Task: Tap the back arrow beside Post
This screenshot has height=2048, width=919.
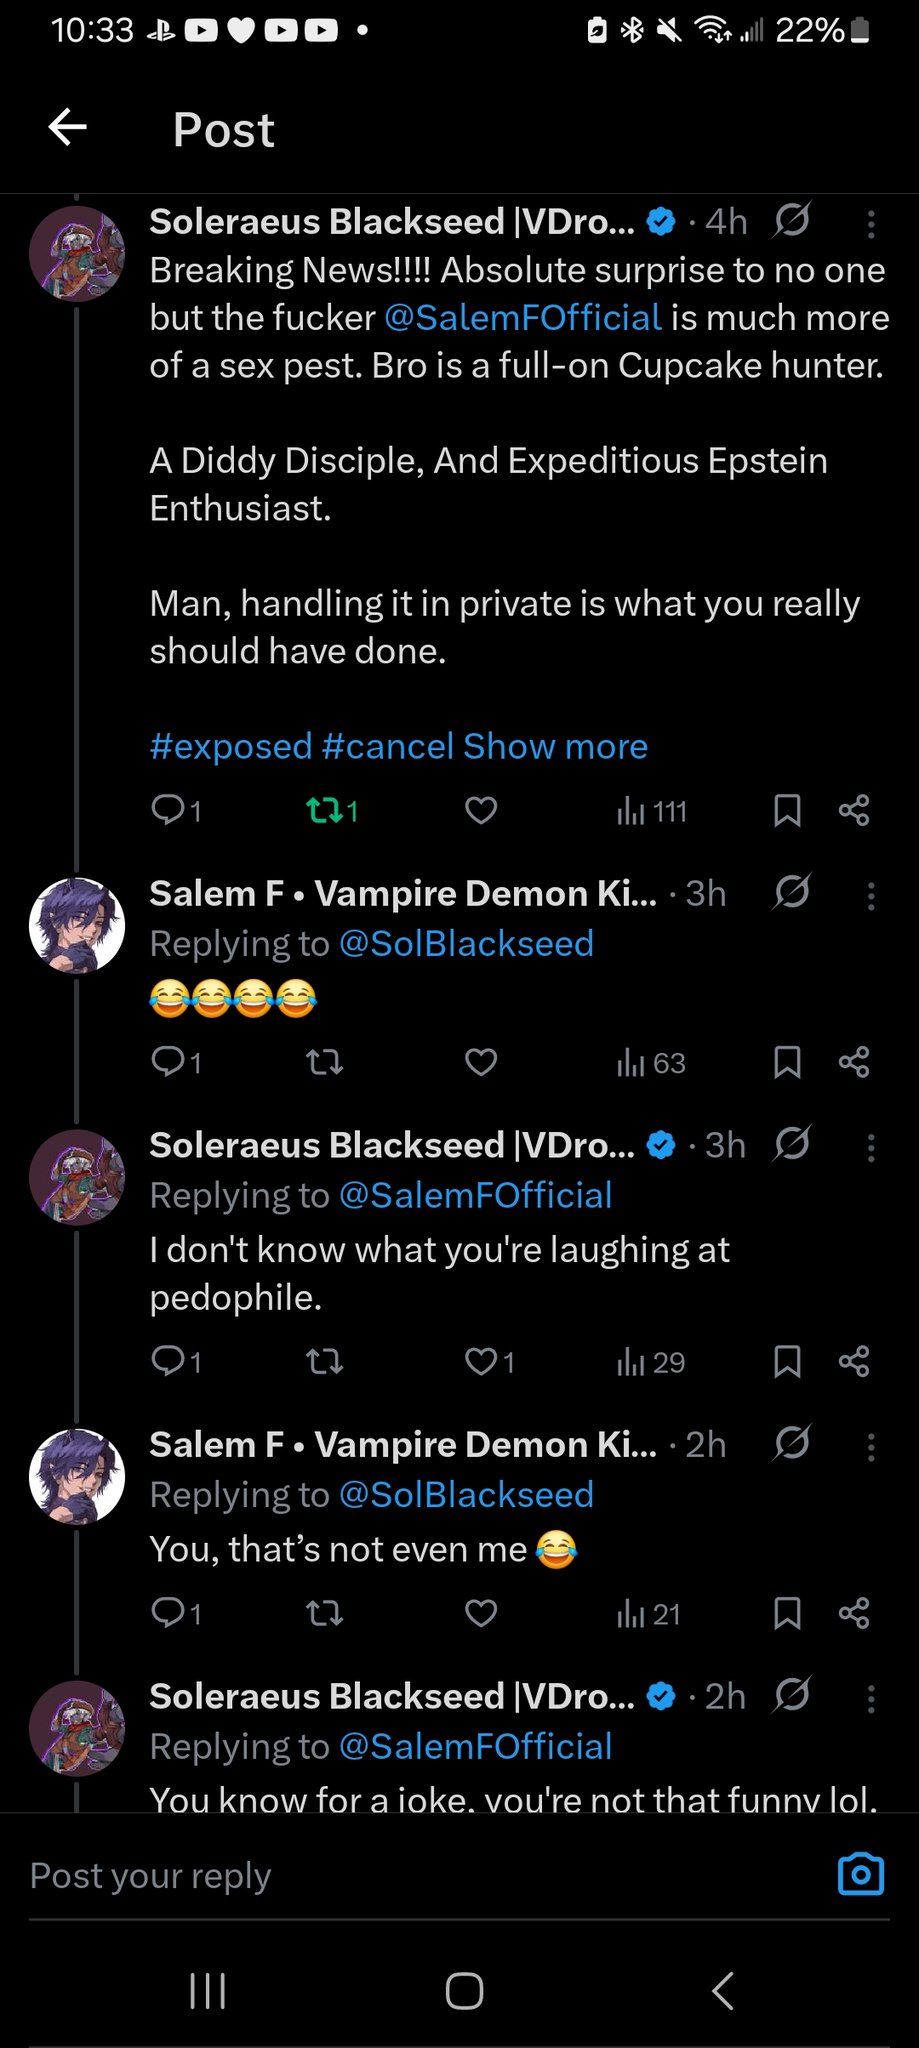Action: [68, 128]
